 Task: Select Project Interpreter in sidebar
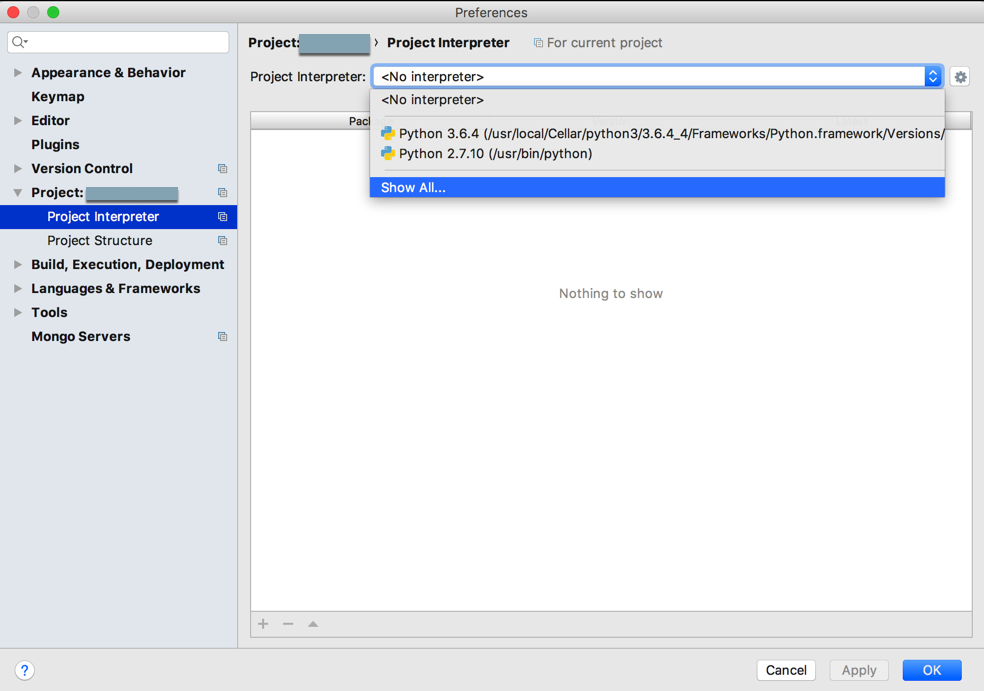[x=119, y=217]
